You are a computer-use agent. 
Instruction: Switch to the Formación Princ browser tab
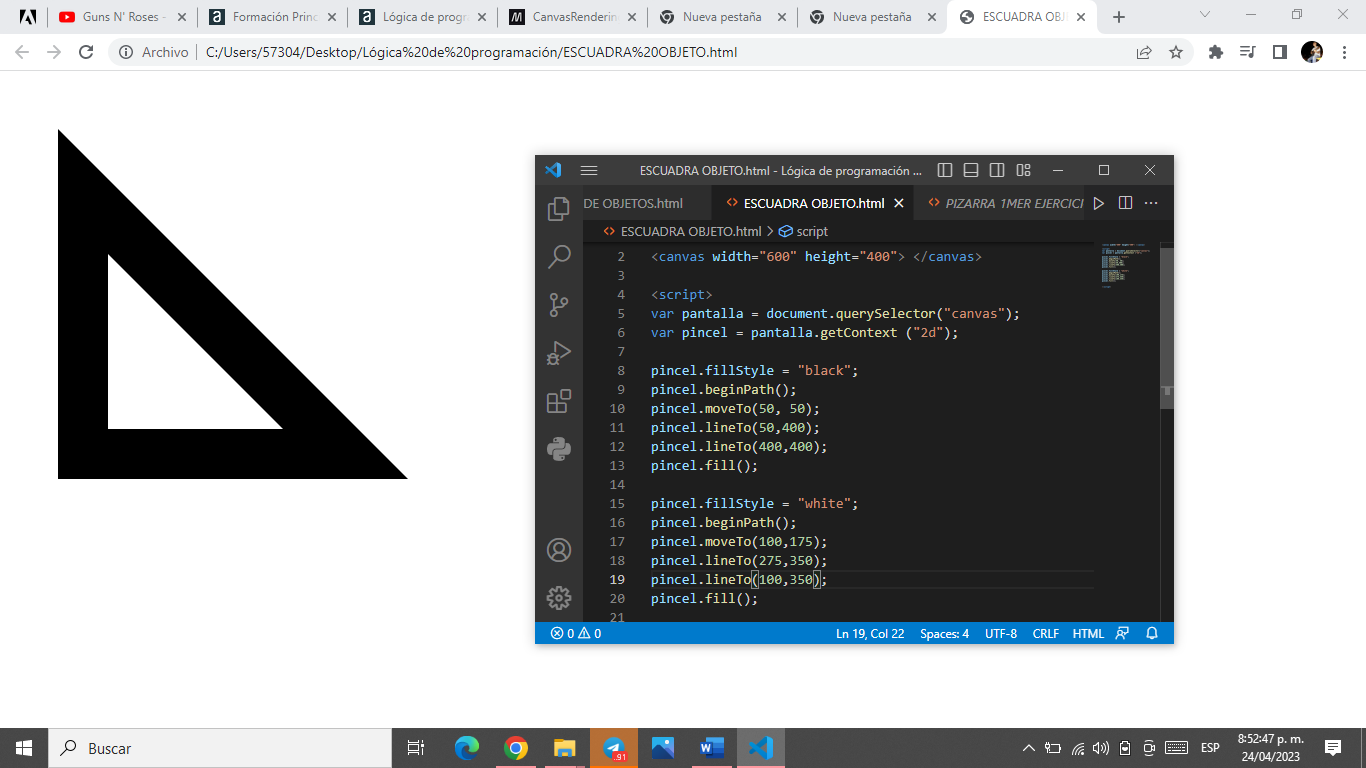coord(271,17)
